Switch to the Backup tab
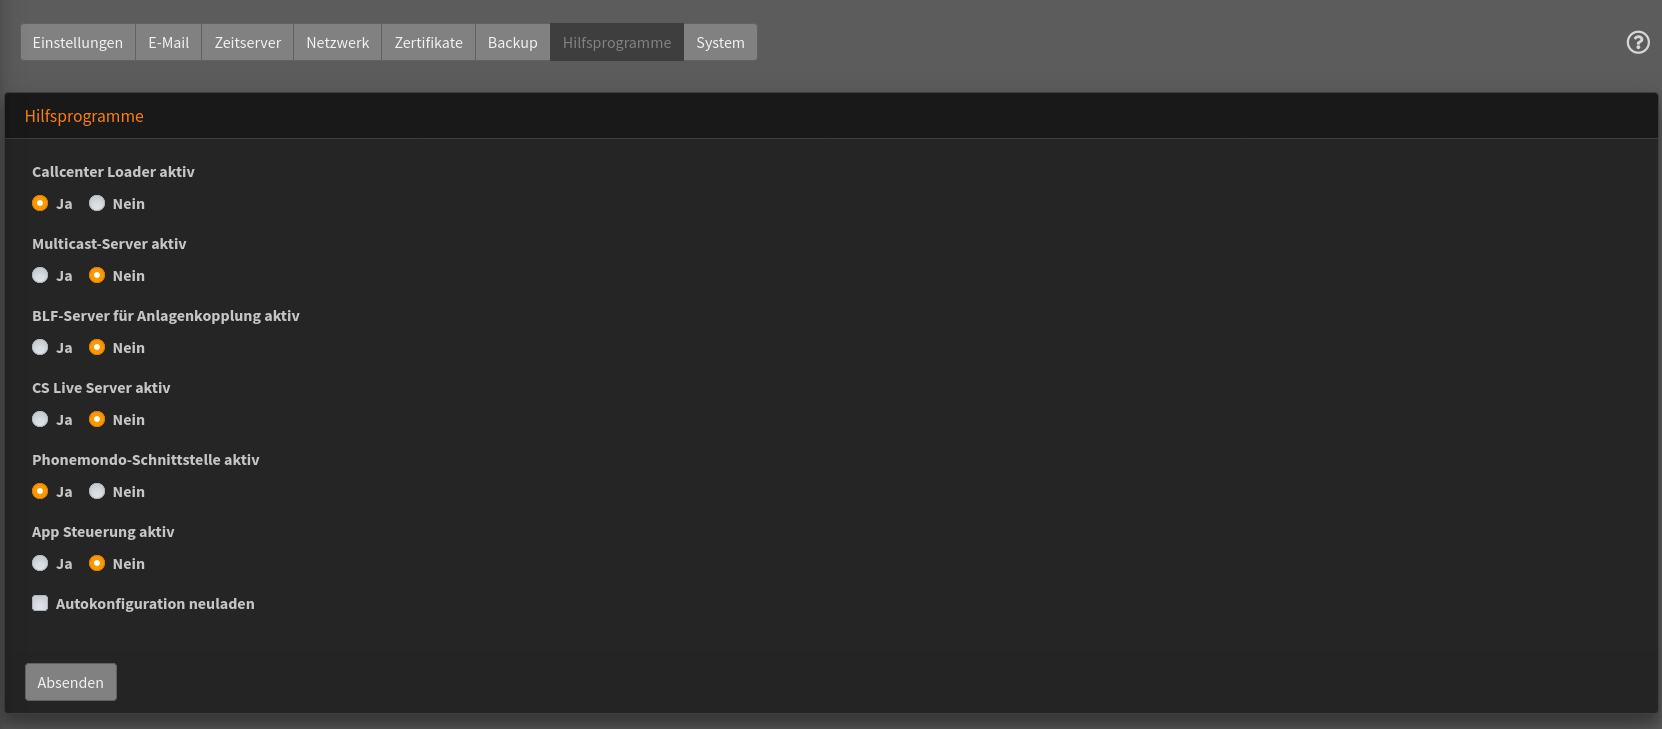Viewport: 1662px width, 729px height. coord(512,42)
